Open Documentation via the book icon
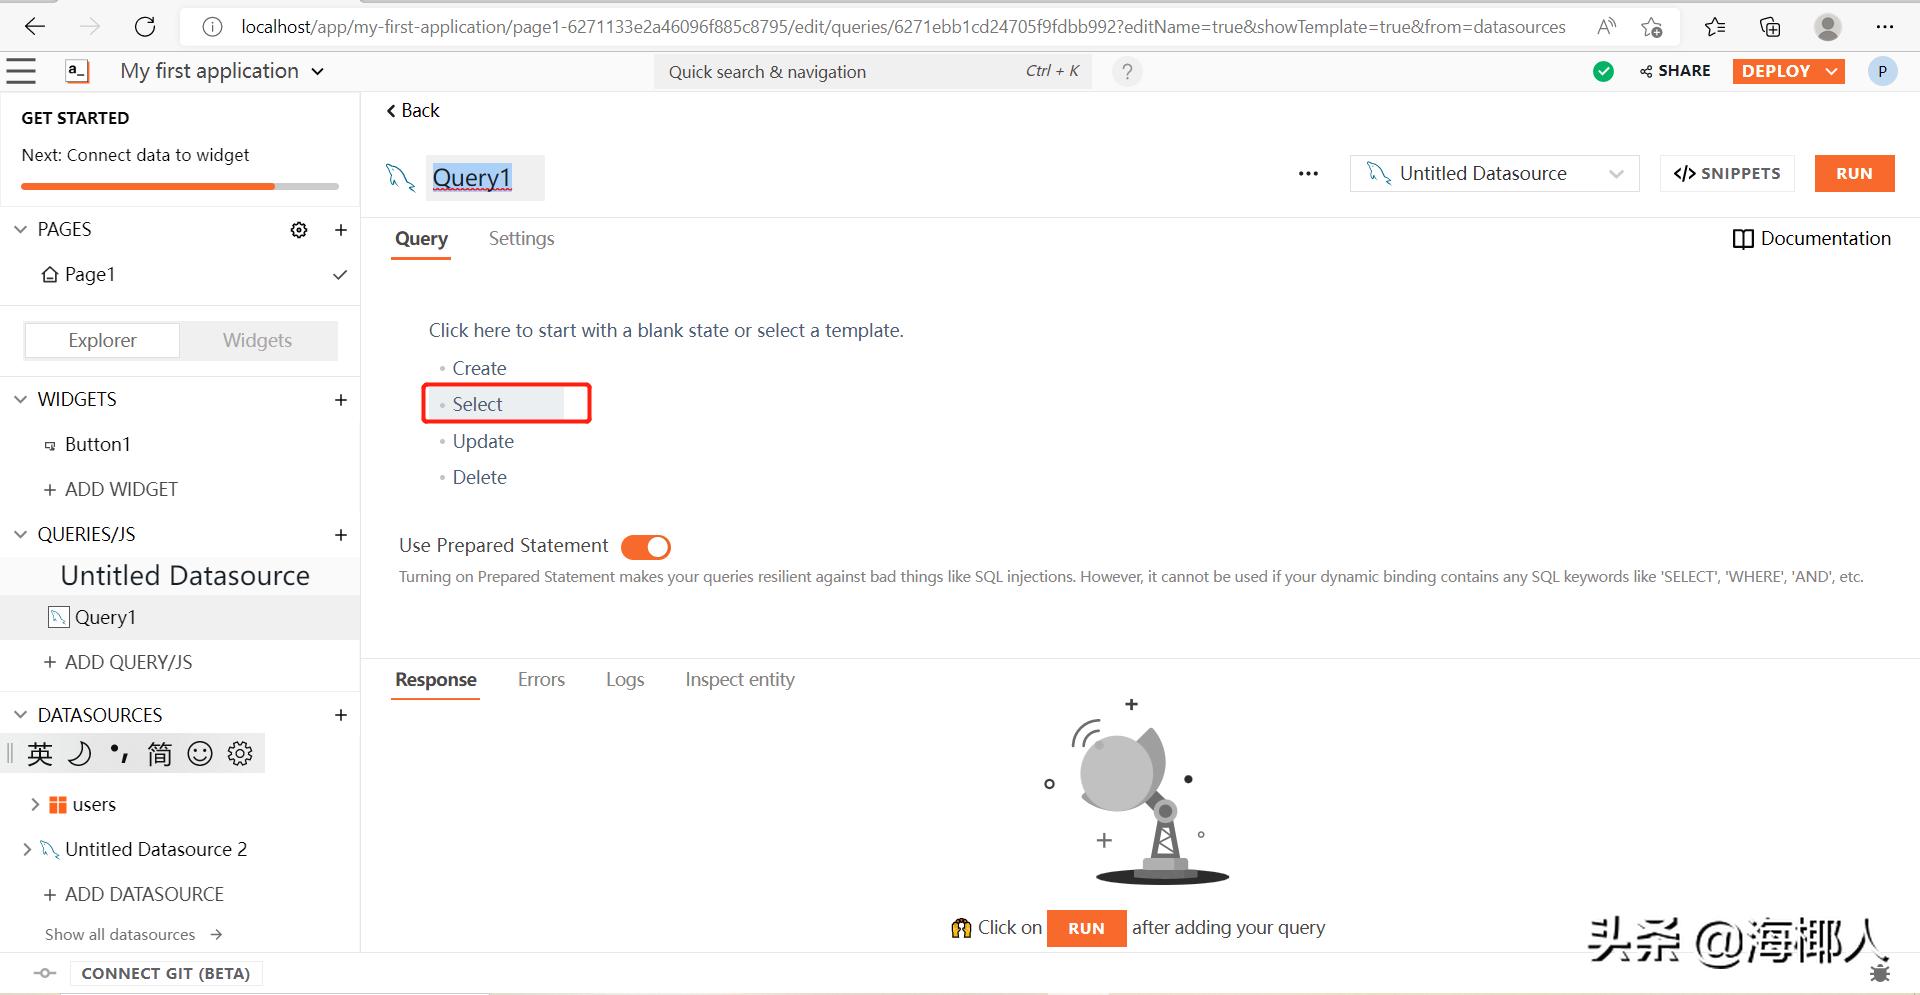Image resolution: width=1920 pixels, height=995 pixels. [x=1742, y=239]
